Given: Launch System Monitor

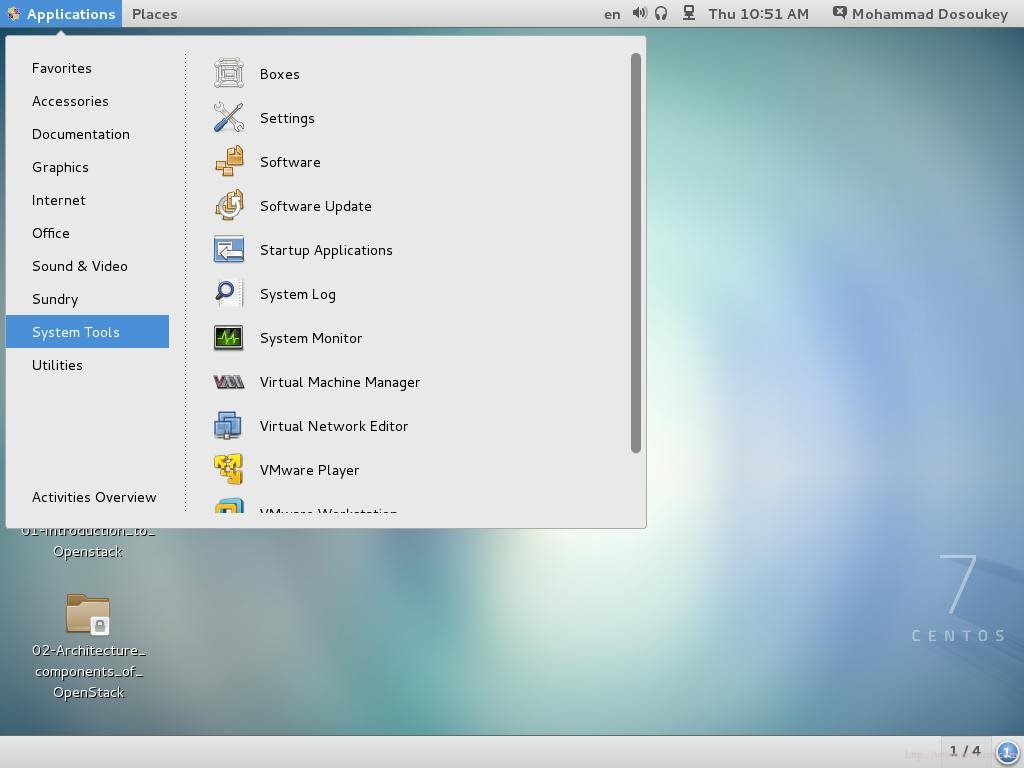Looking at the screenshot, I should (310, 338).
